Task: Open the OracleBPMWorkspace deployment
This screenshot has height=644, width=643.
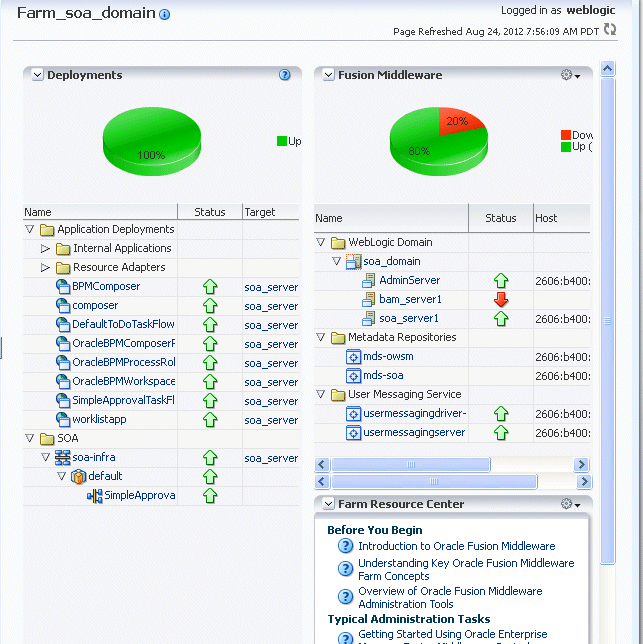Action: coord(124,382)
